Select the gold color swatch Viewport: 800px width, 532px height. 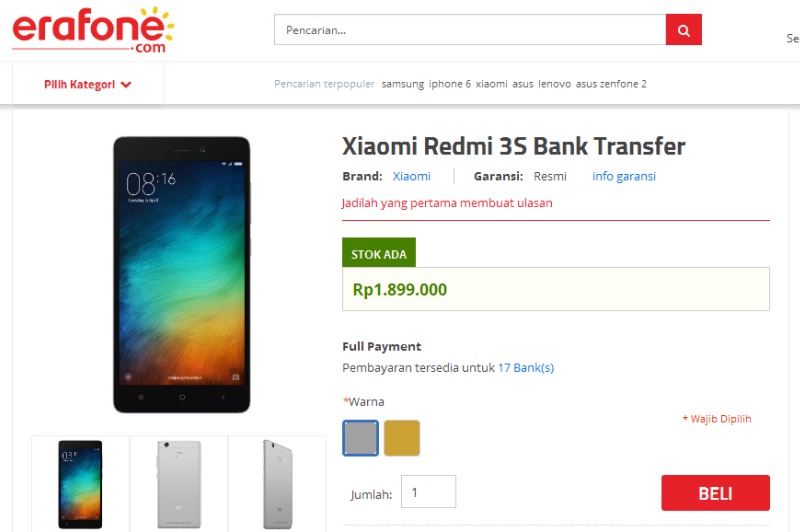pos(402,438)
